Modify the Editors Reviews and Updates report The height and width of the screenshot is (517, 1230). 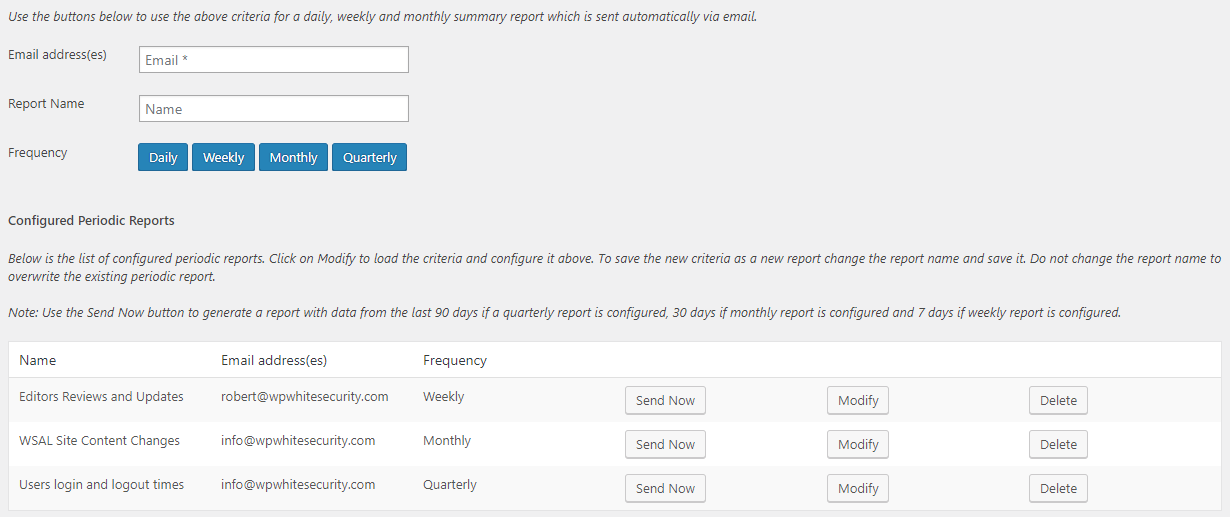click(x=858, y=400)
